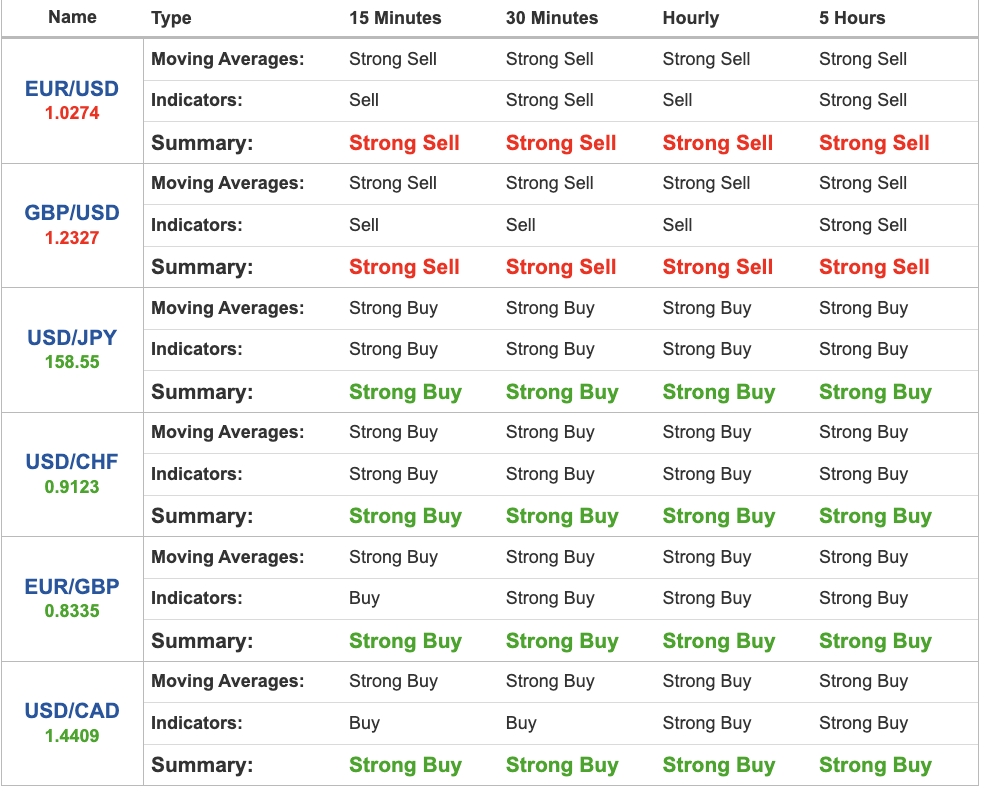Click the USD/JPY price 158.55
Screen dimensions: 984x792
72,362
